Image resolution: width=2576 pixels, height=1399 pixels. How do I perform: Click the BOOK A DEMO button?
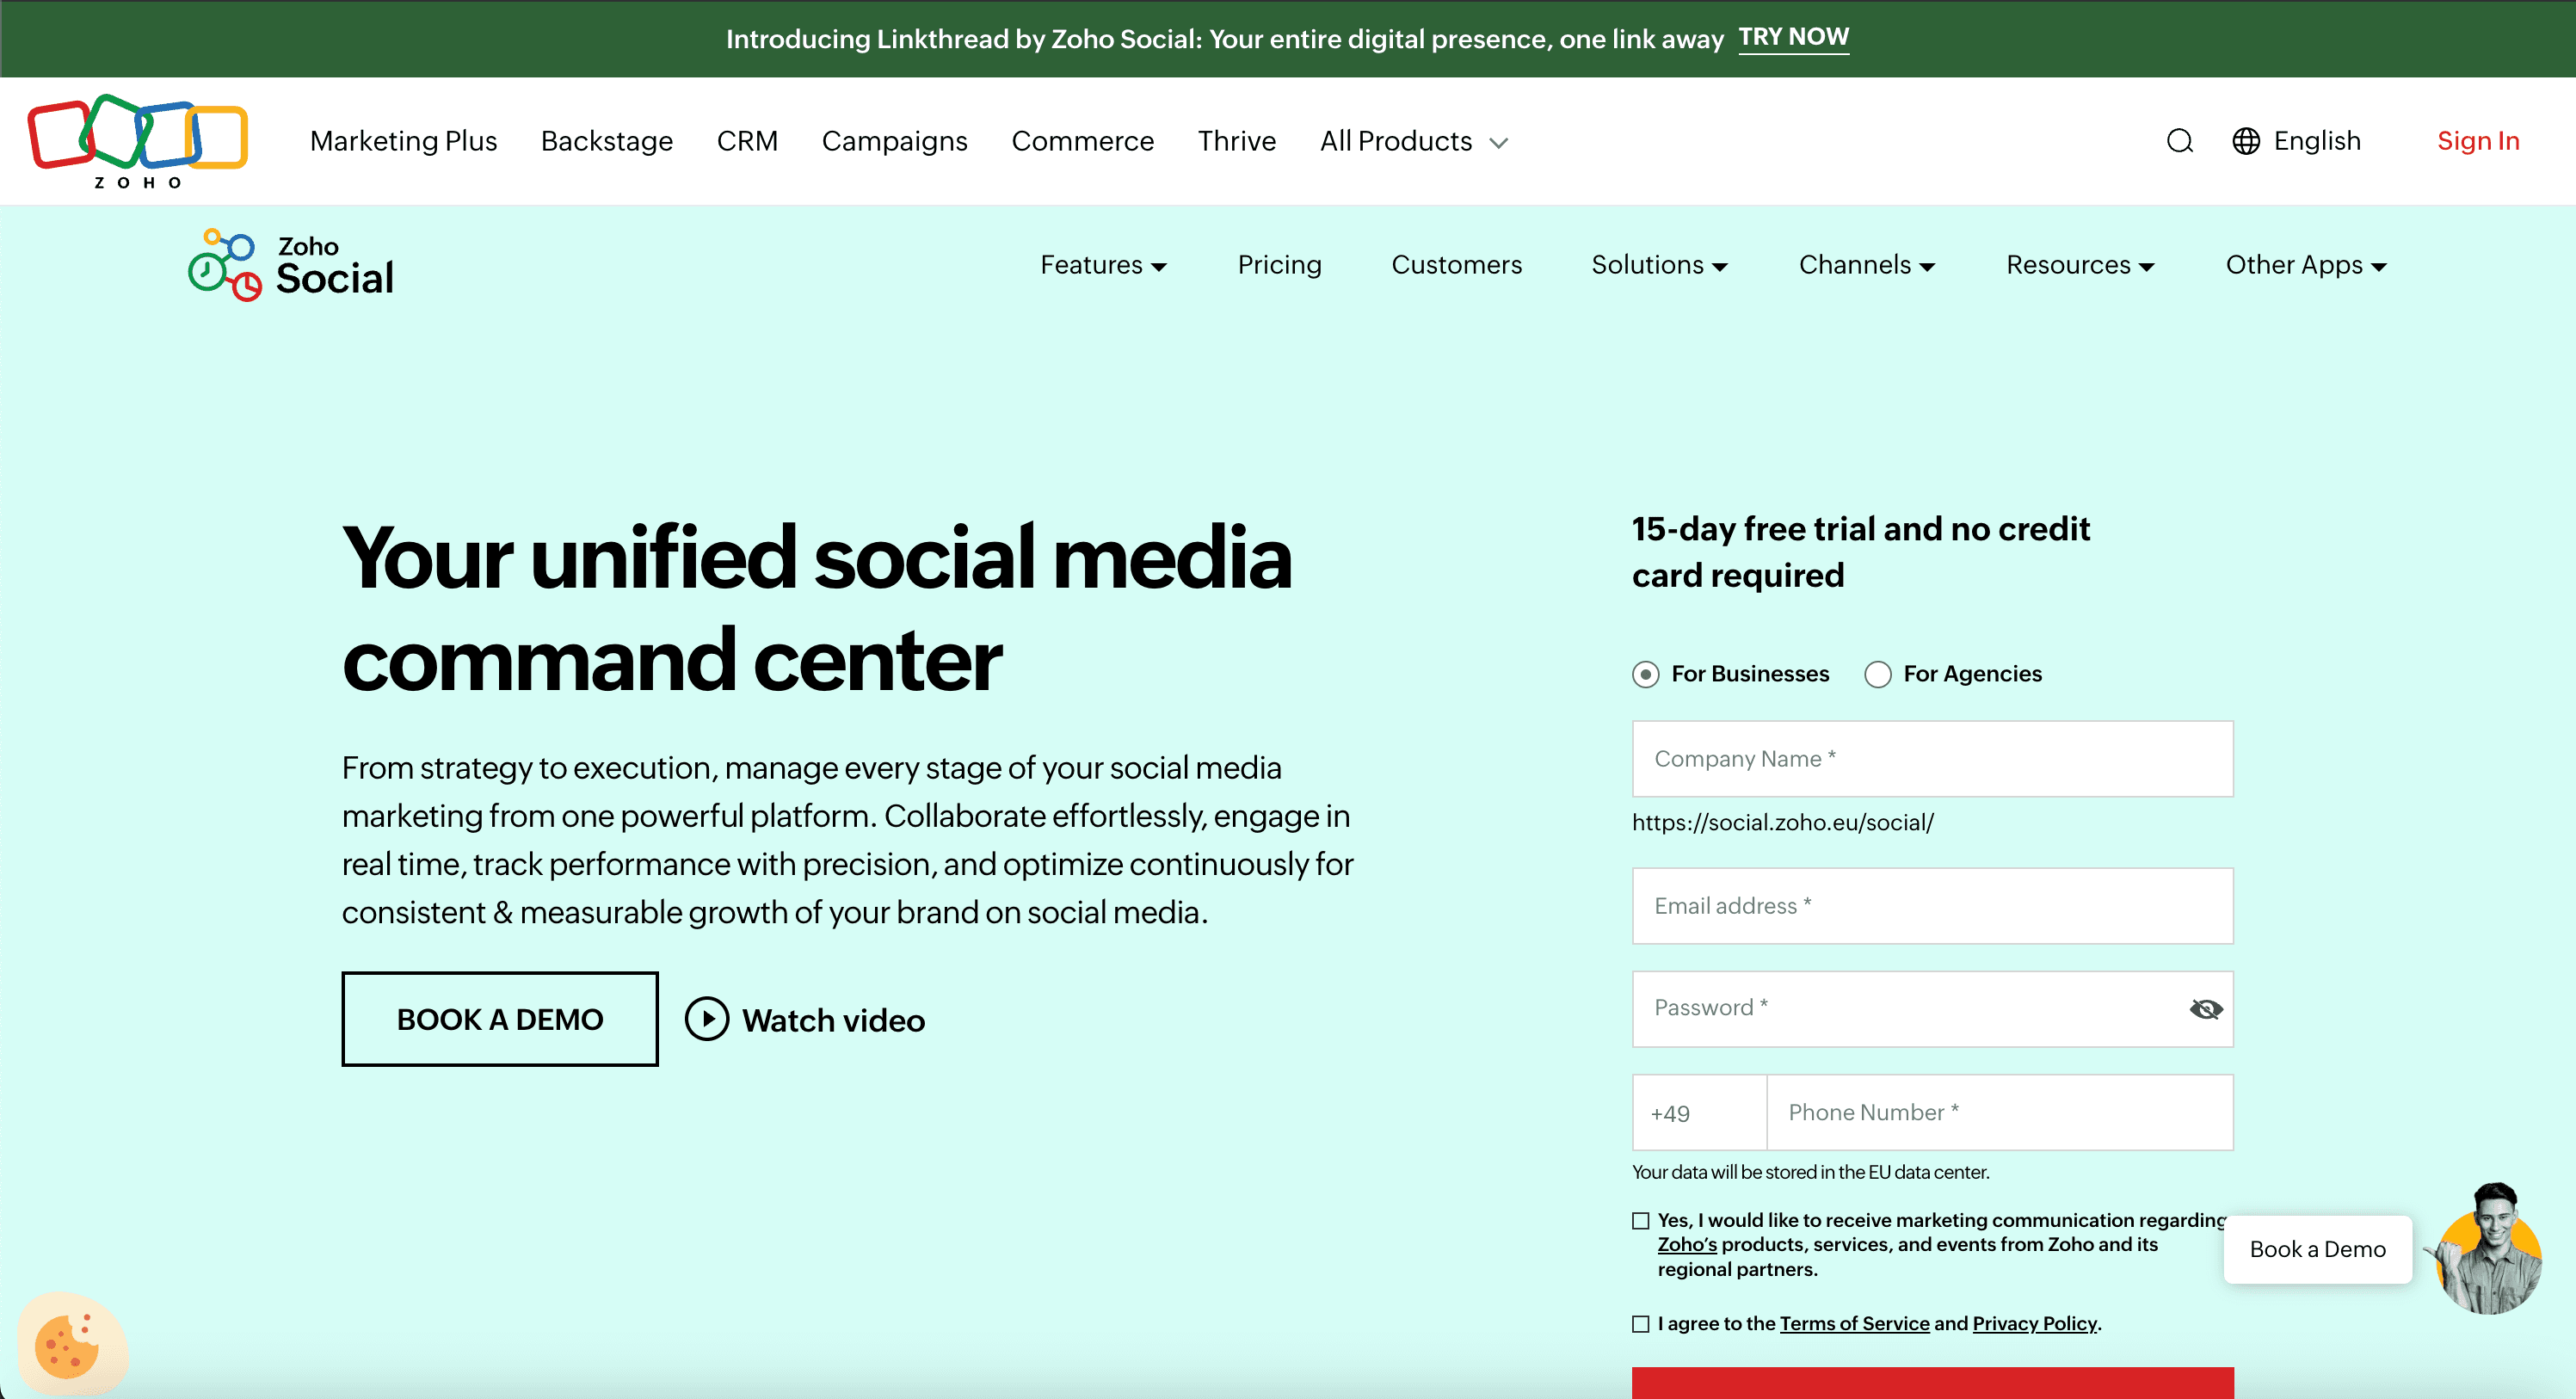[x=500, y=1019]
